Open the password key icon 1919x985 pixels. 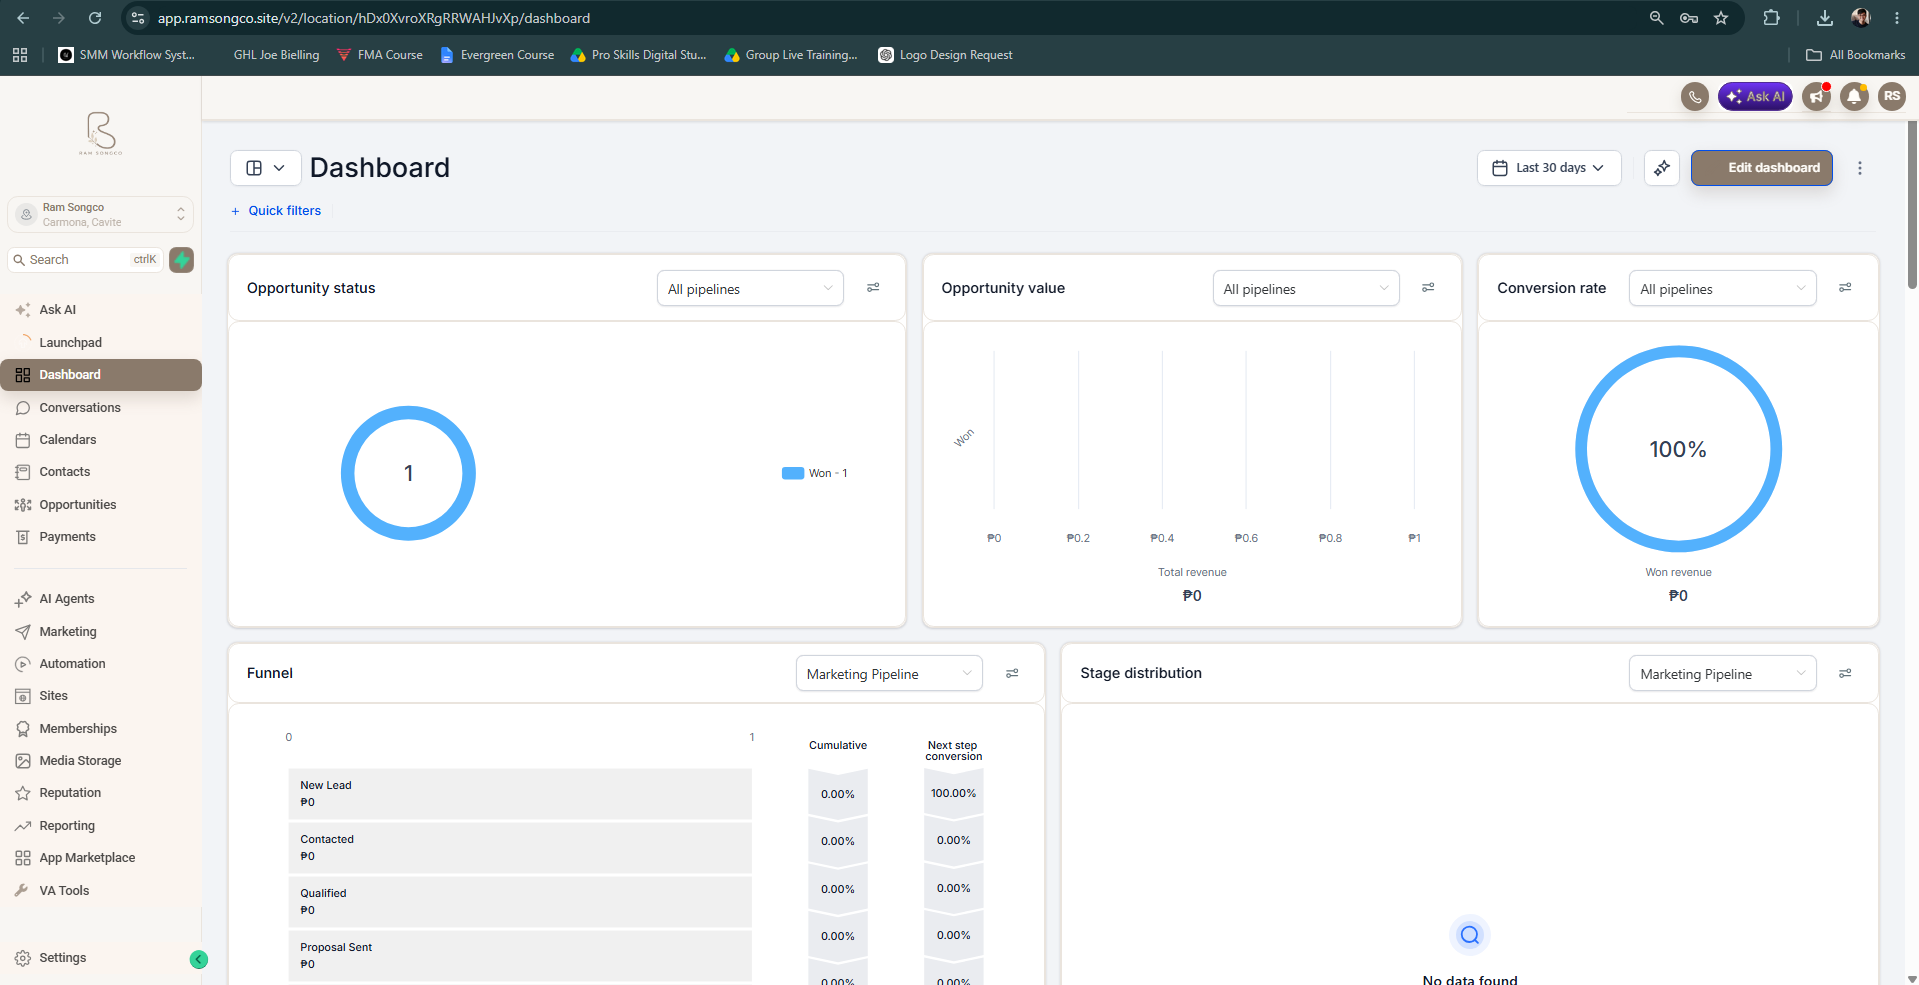1689,18
